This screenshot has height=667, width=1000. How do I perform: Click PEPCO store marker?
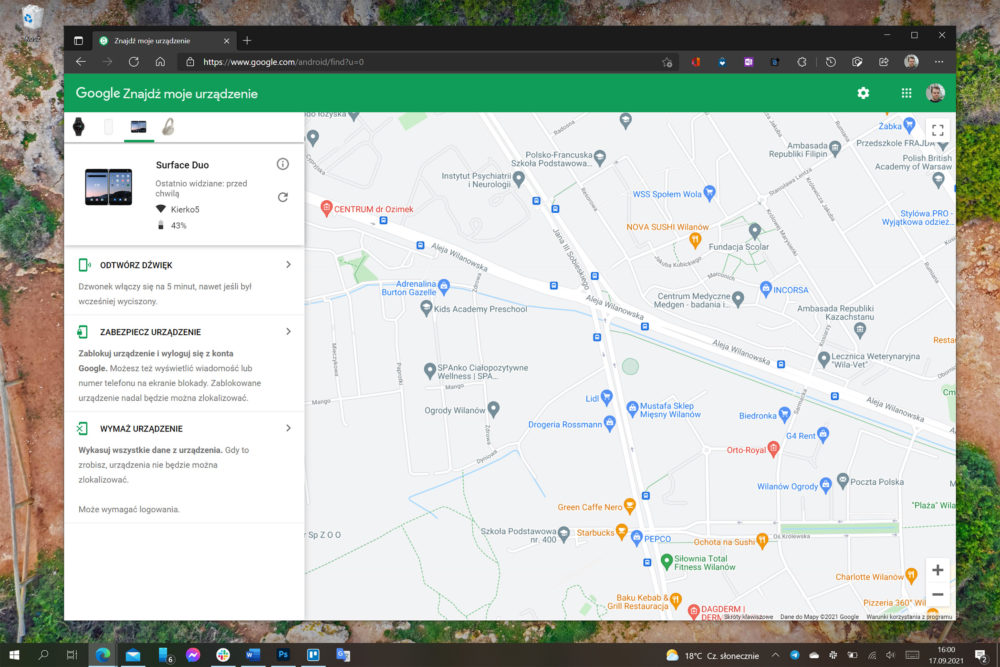click(x=636, y=538)
